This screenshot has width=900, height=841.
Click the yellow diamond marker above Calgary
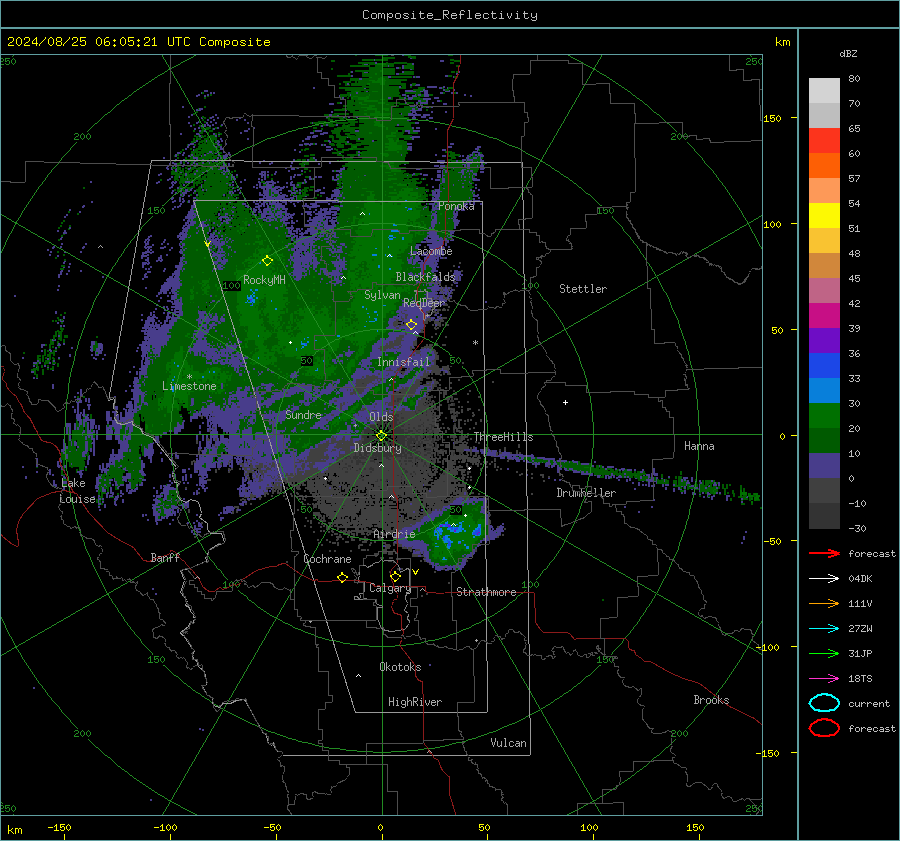pyautogui.click(x=395, y=576)
